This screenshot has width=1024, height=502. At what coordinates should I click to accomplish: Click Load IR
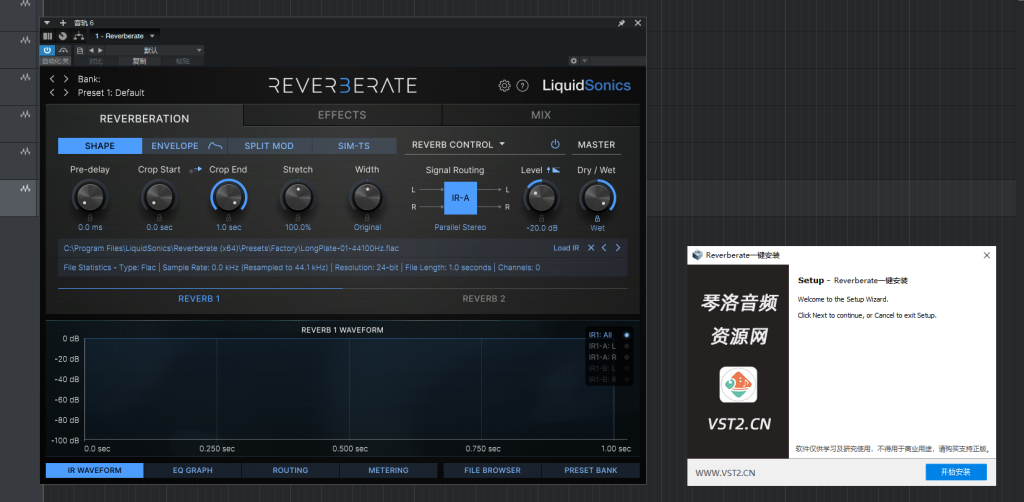tap(566, 248)
